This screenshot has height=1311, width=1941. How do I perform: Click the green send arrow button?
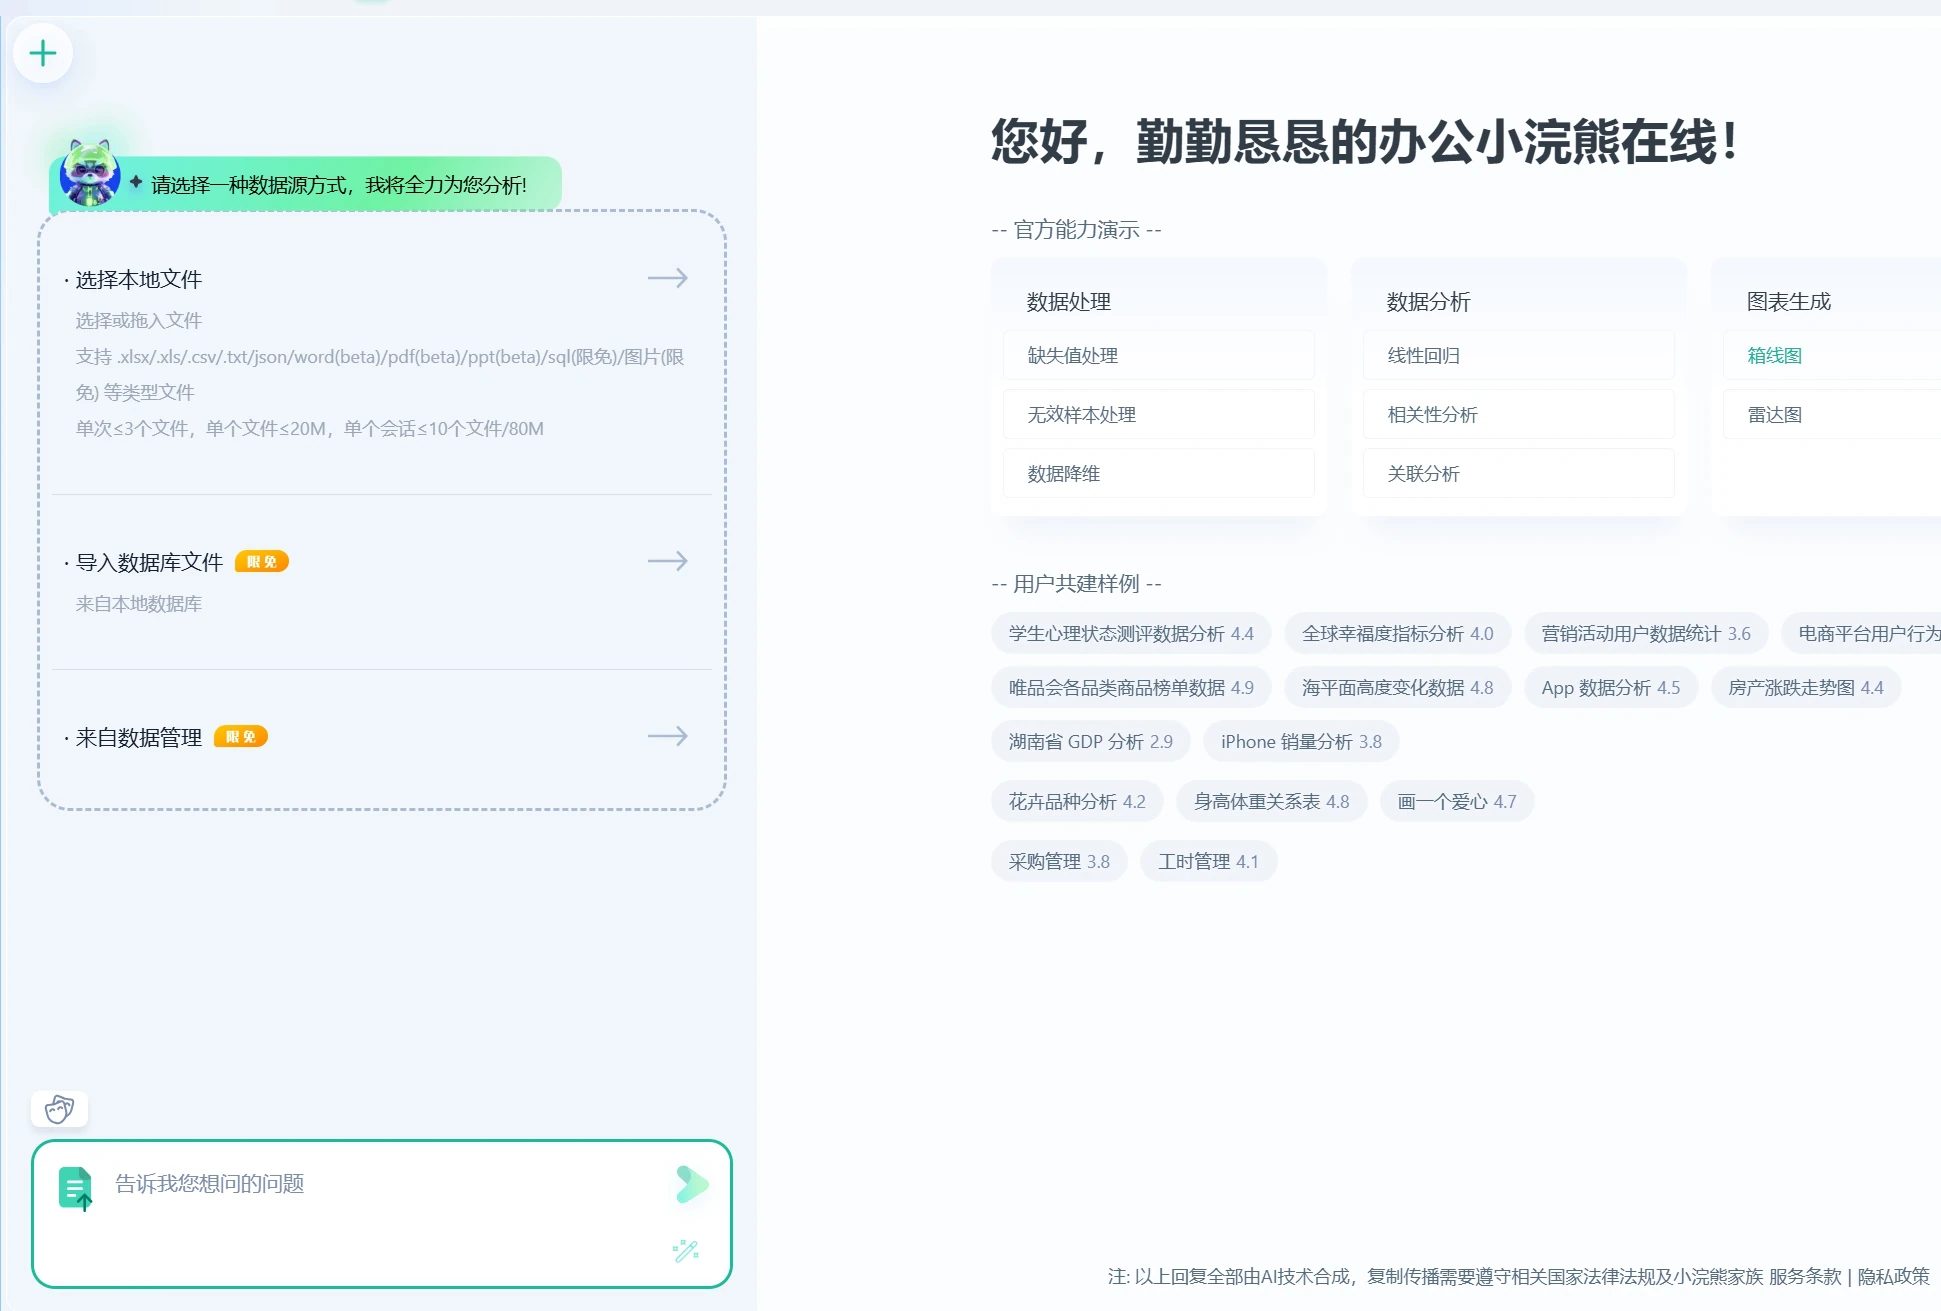(691, 1184)
